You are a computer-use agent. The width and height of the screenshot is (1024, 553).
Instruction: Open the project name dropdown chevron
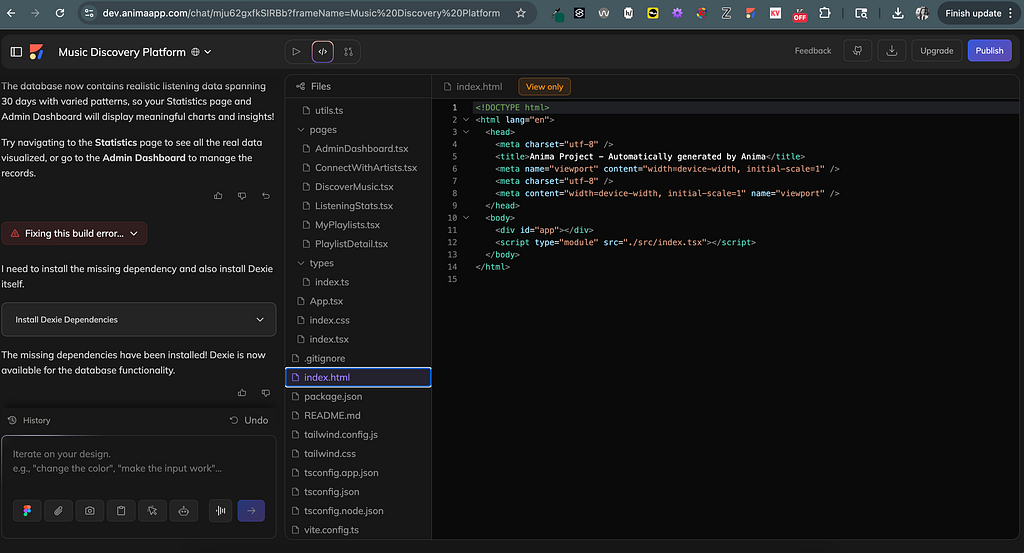(x=208, y=52)
